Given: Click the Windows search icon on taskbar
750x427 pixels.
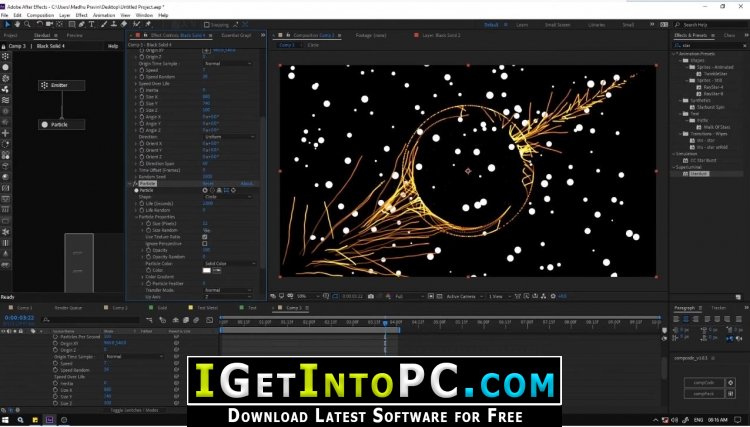Looking at the screenshot, I should tap(21, 420).
